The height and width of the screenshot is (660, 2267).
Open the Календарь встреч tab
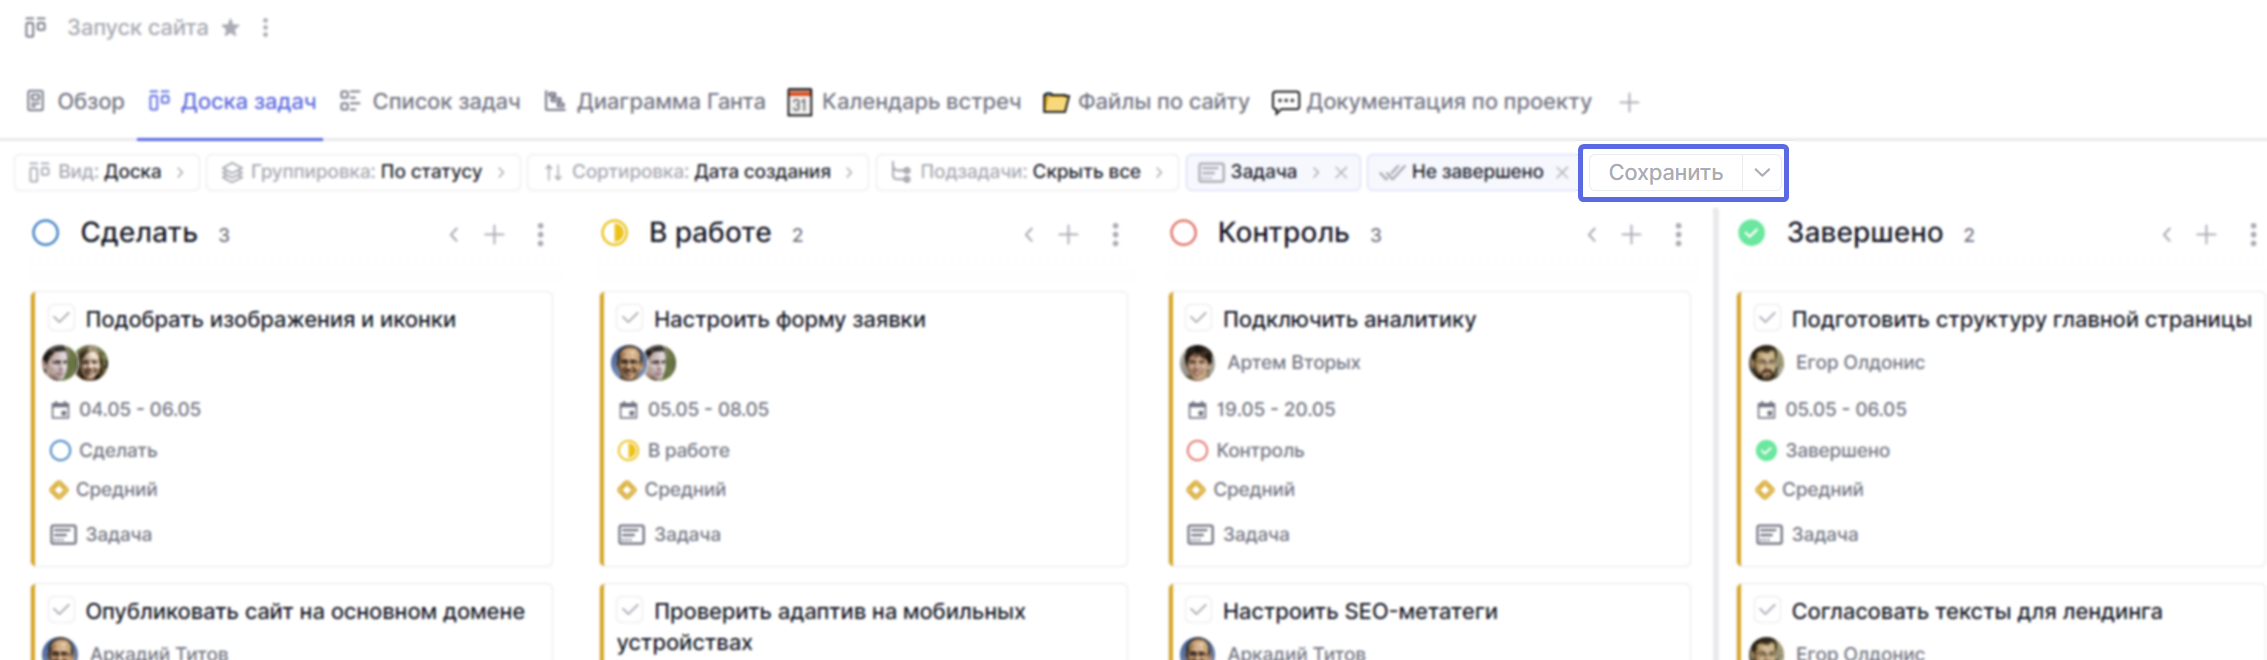[x=905, y=102]
